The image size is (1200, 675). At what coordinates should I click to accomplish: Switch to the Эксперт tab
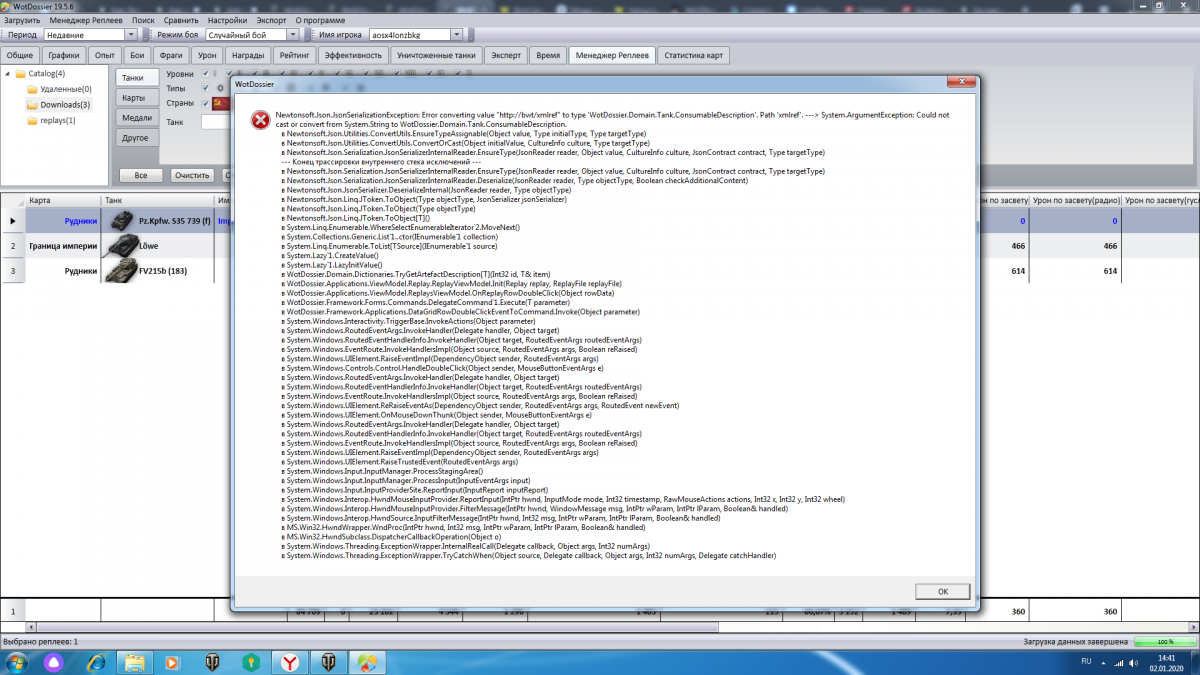click(505, 55)
